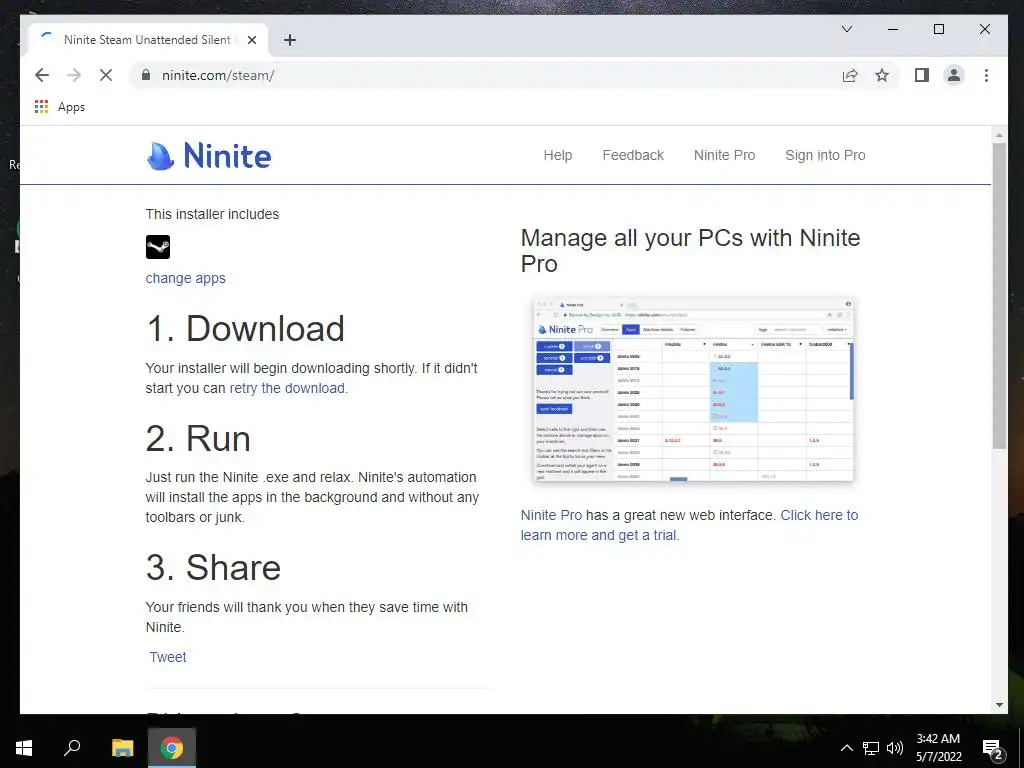
Task: Open the network tray icon
Action: point(871,748)
